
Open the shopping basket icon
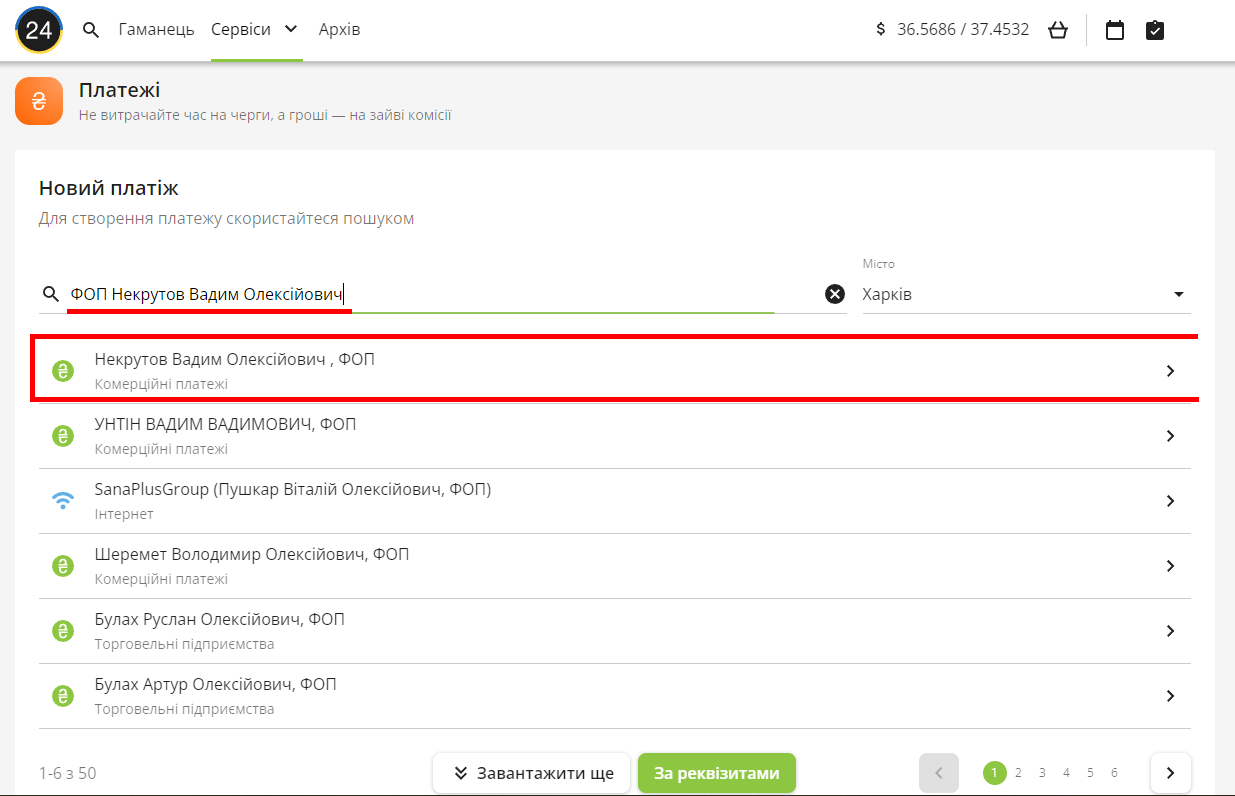point(1058,30)
